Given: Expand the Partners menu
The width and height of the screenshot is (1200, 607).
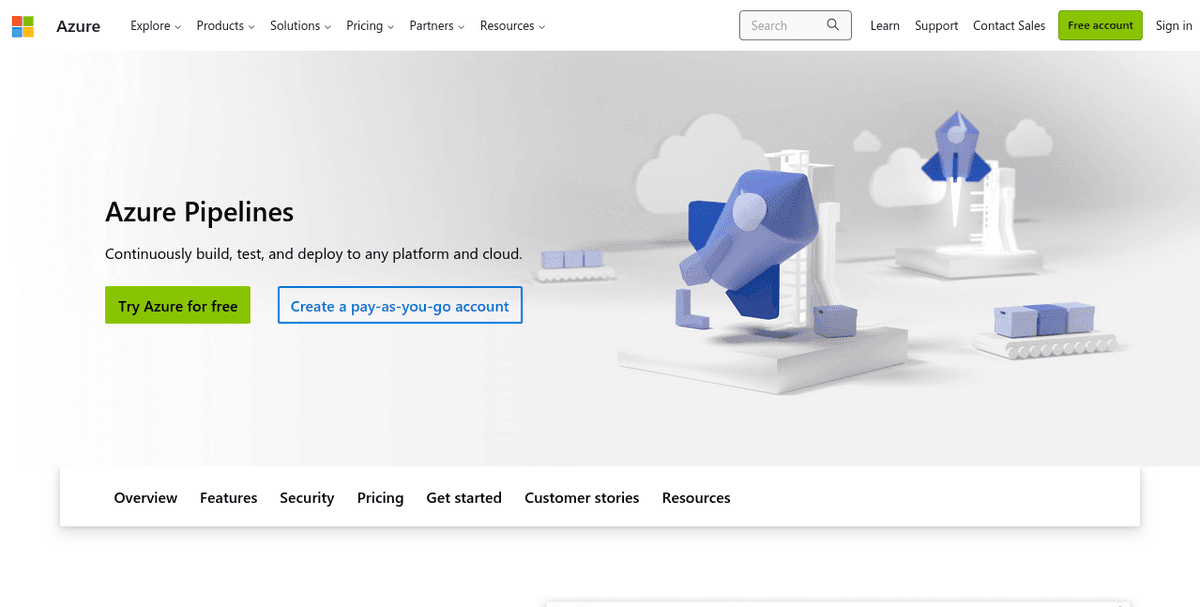Looking at the screenshot, I should (436, 26).
